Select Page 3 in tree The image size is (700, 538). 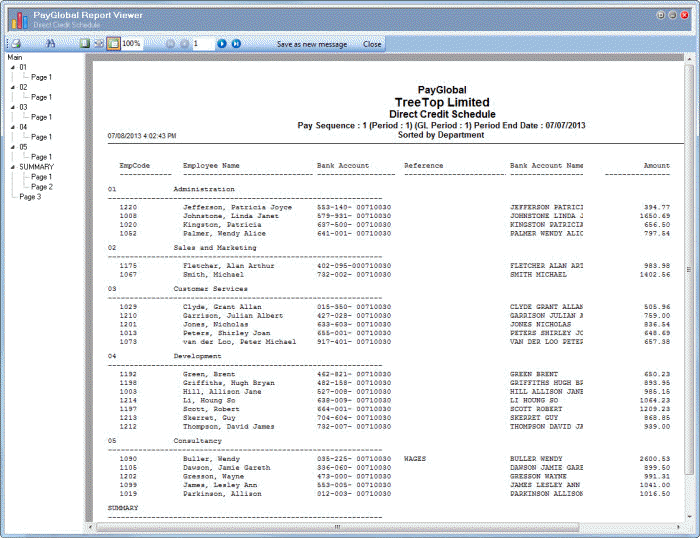click(30, 197)
